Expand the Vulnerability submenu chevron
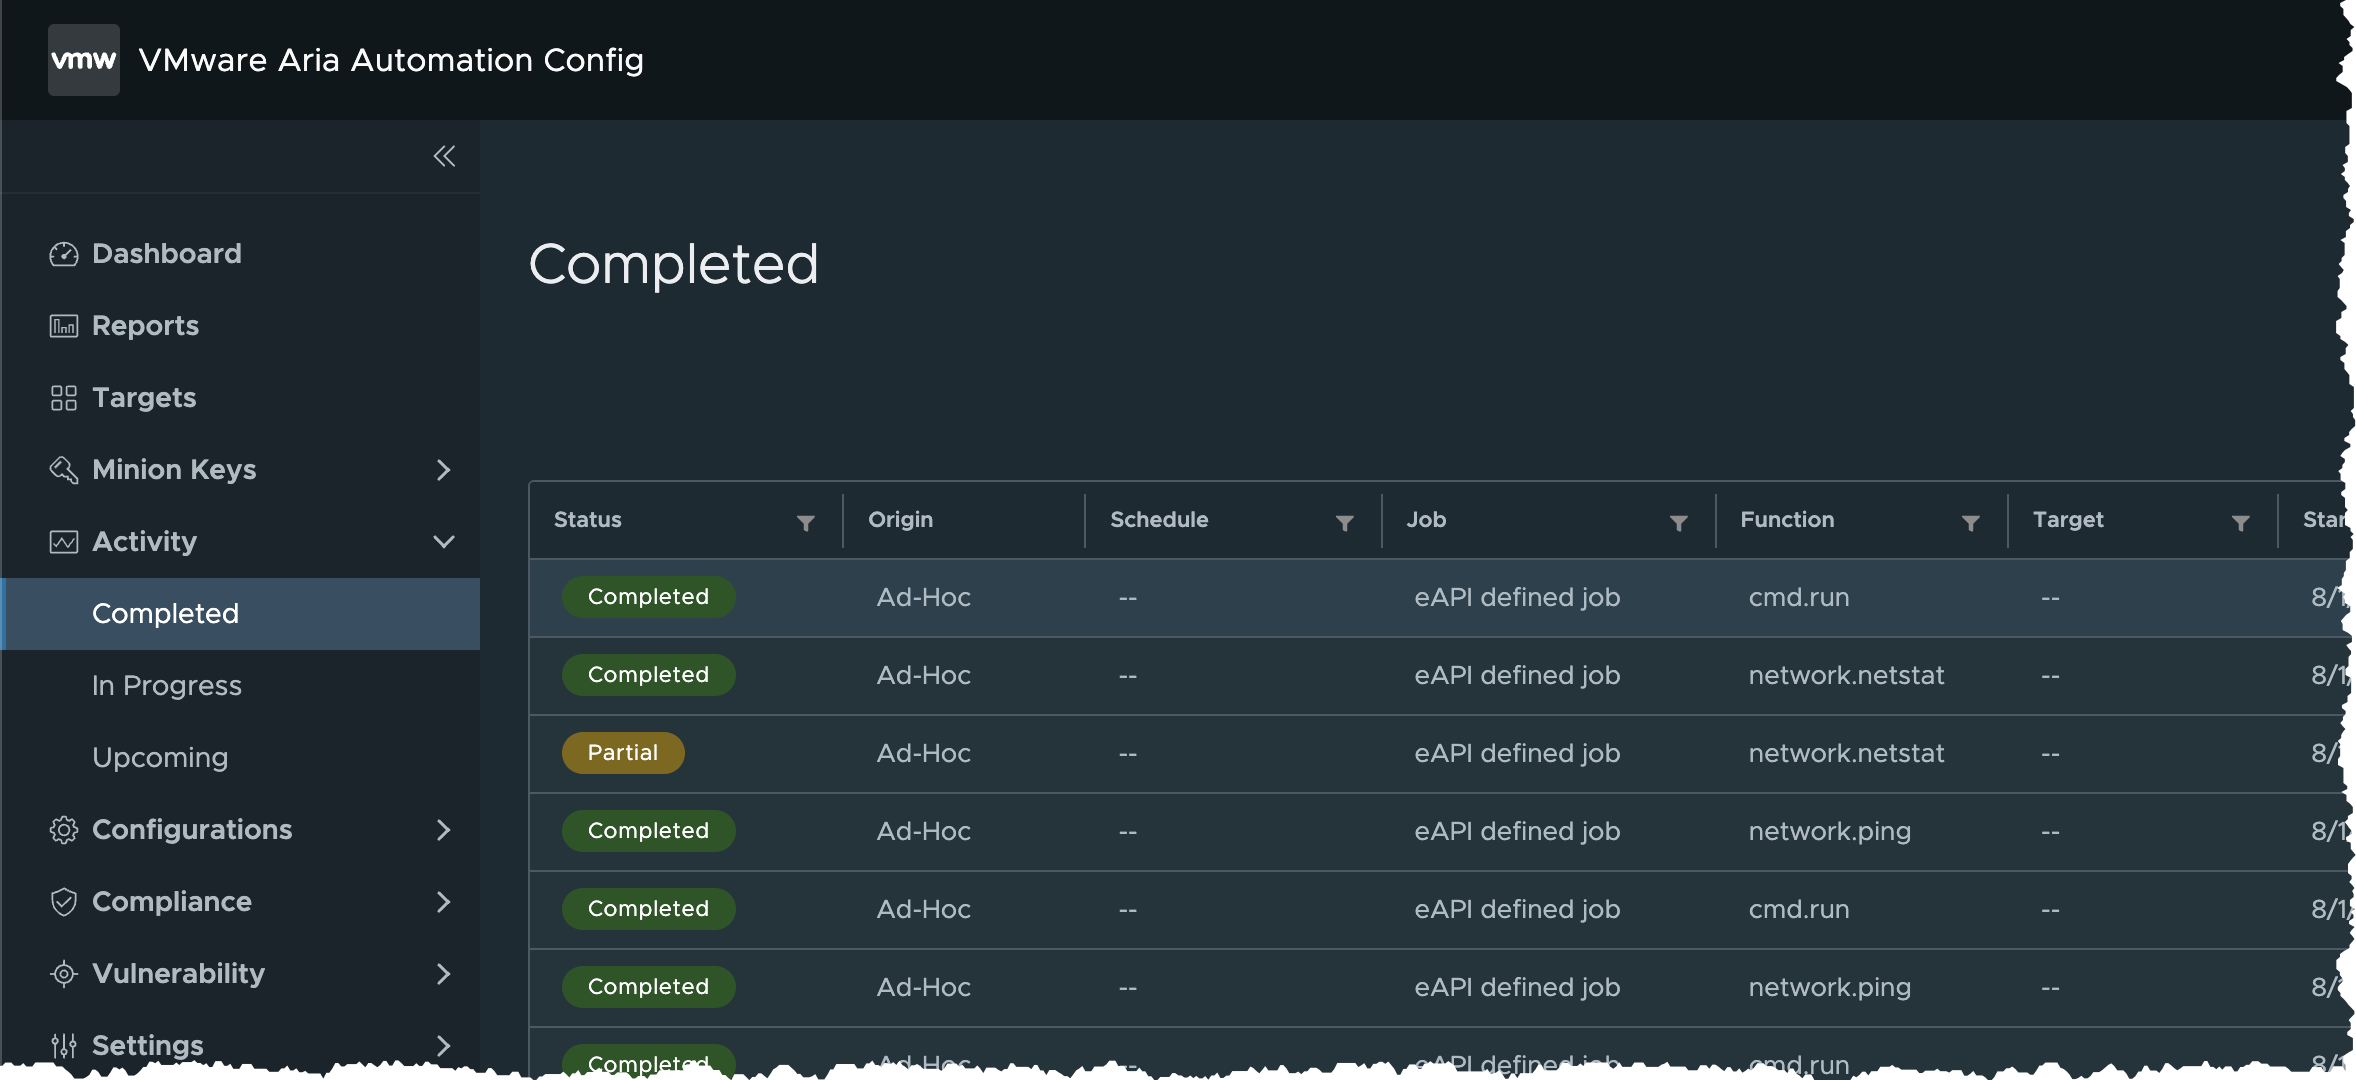The image size is (2356, 1080). (x=444, y=974)
